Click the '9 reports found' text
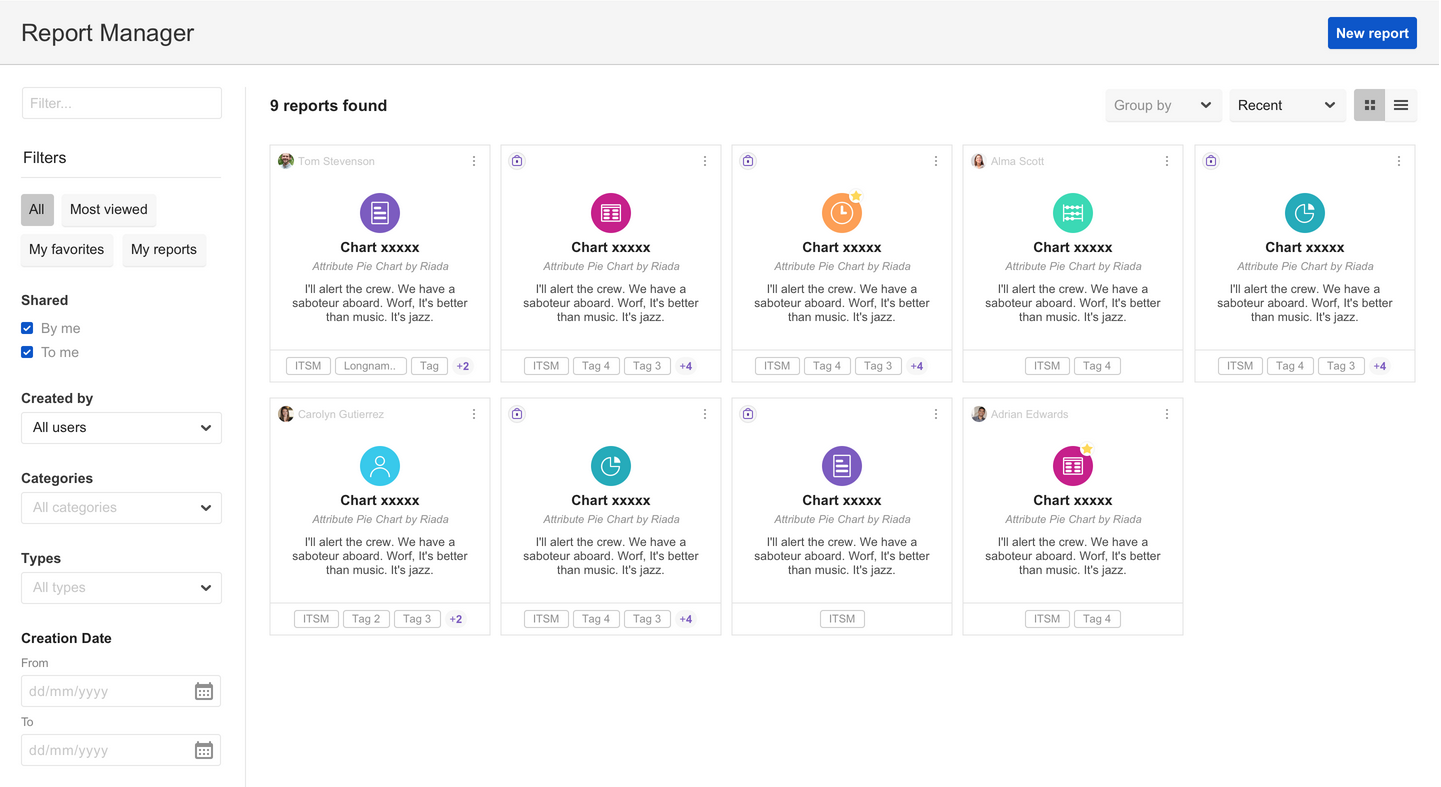This screenshot has width=1441, height=787. tap(328, 105)
